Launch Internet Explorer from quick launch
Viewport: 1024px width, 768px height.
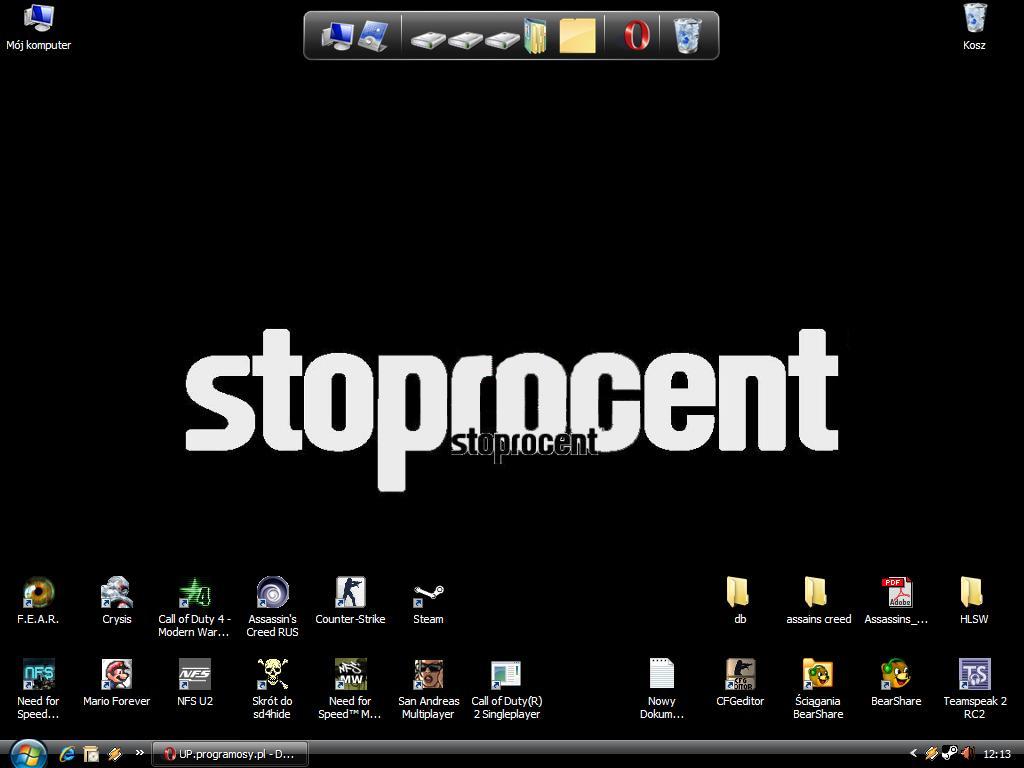click(x=67, y=754)
